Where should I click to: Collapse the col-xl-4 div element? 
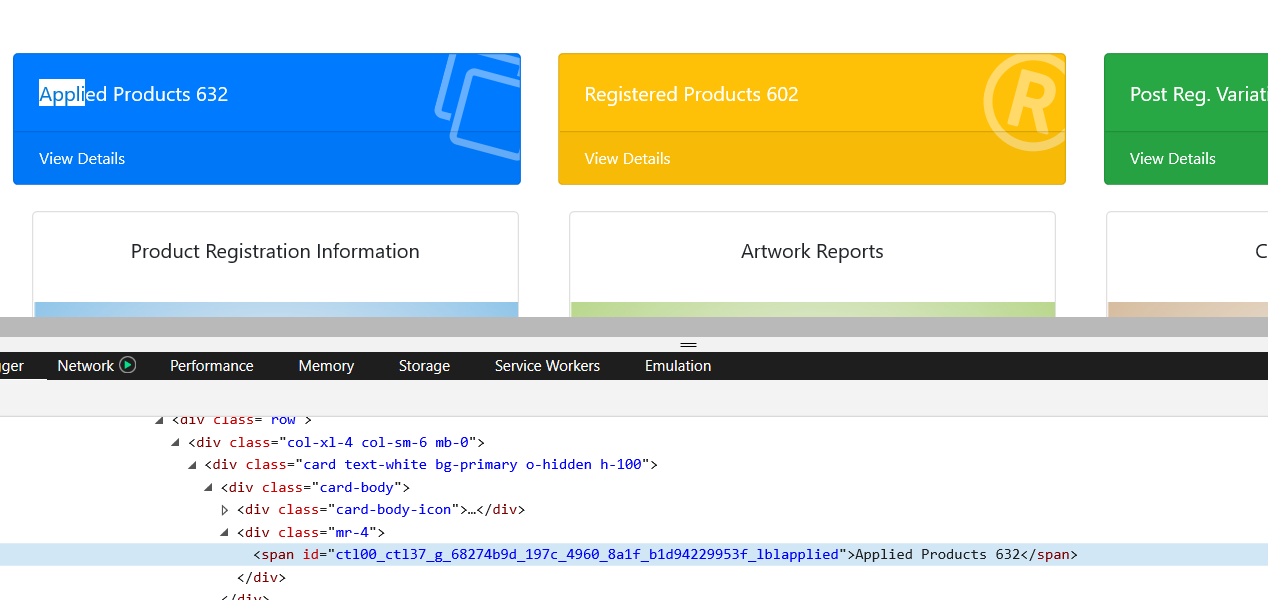[x=175, y=442]
